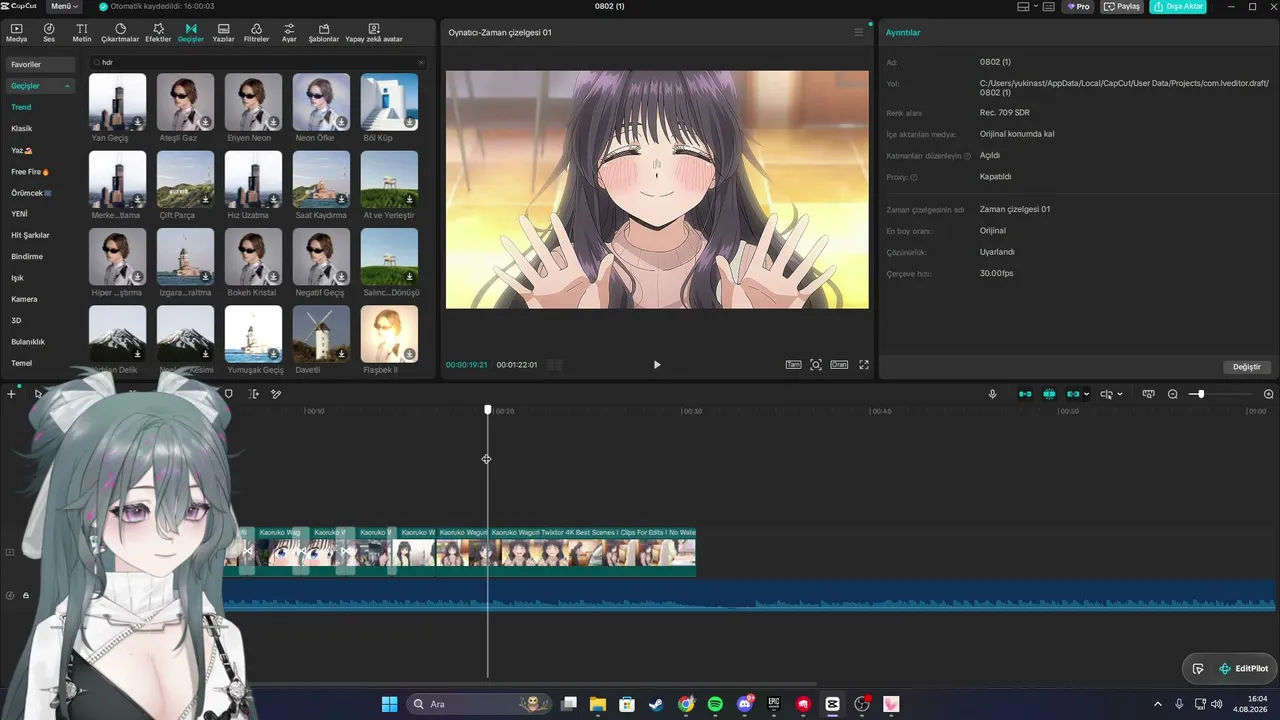Click the Paylaş share button
Viewport: 1280px width, 720px height.
[1122, 7]
